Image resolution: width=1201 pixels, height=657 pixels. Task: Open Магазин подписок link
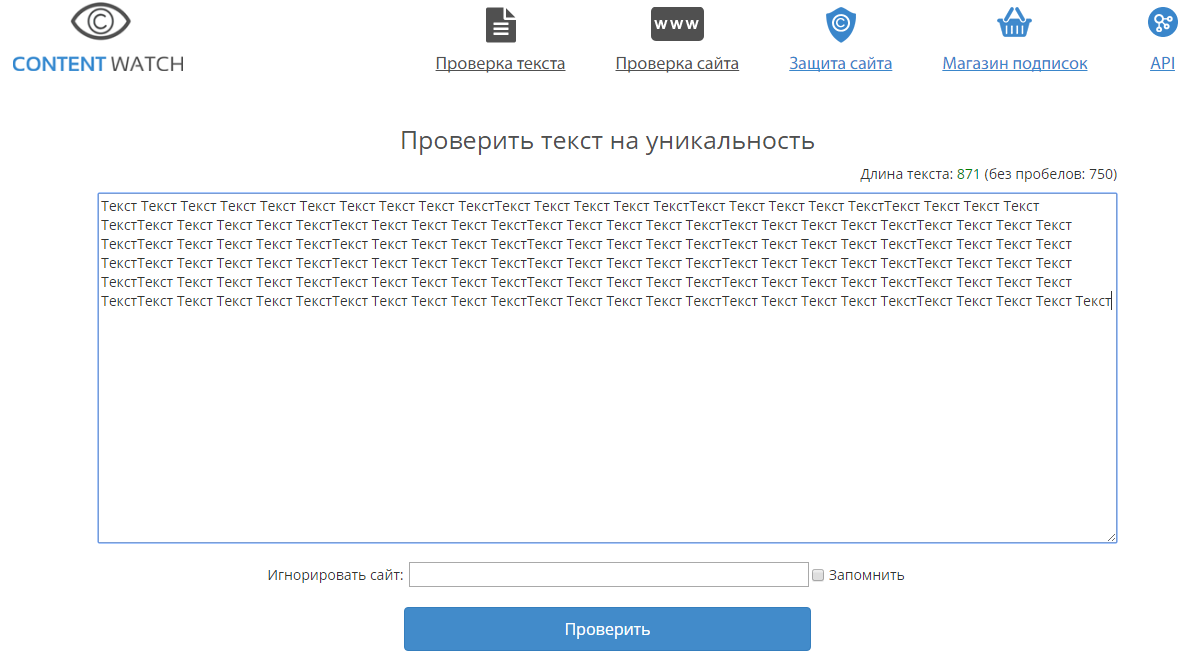pos(1015,64)
